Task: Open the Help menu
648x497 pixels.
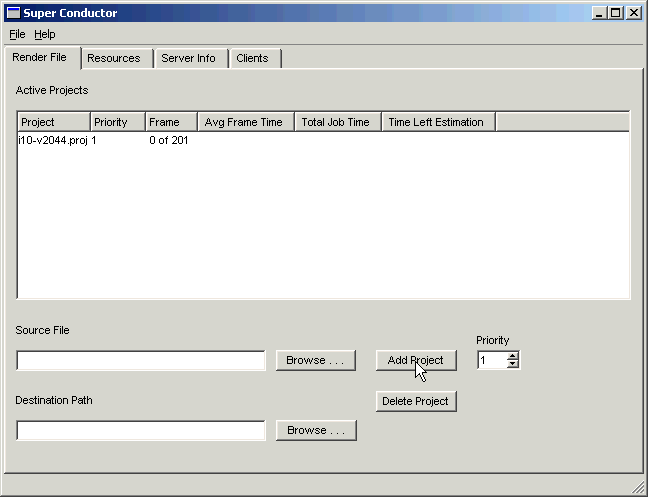Action: point(45,34)
